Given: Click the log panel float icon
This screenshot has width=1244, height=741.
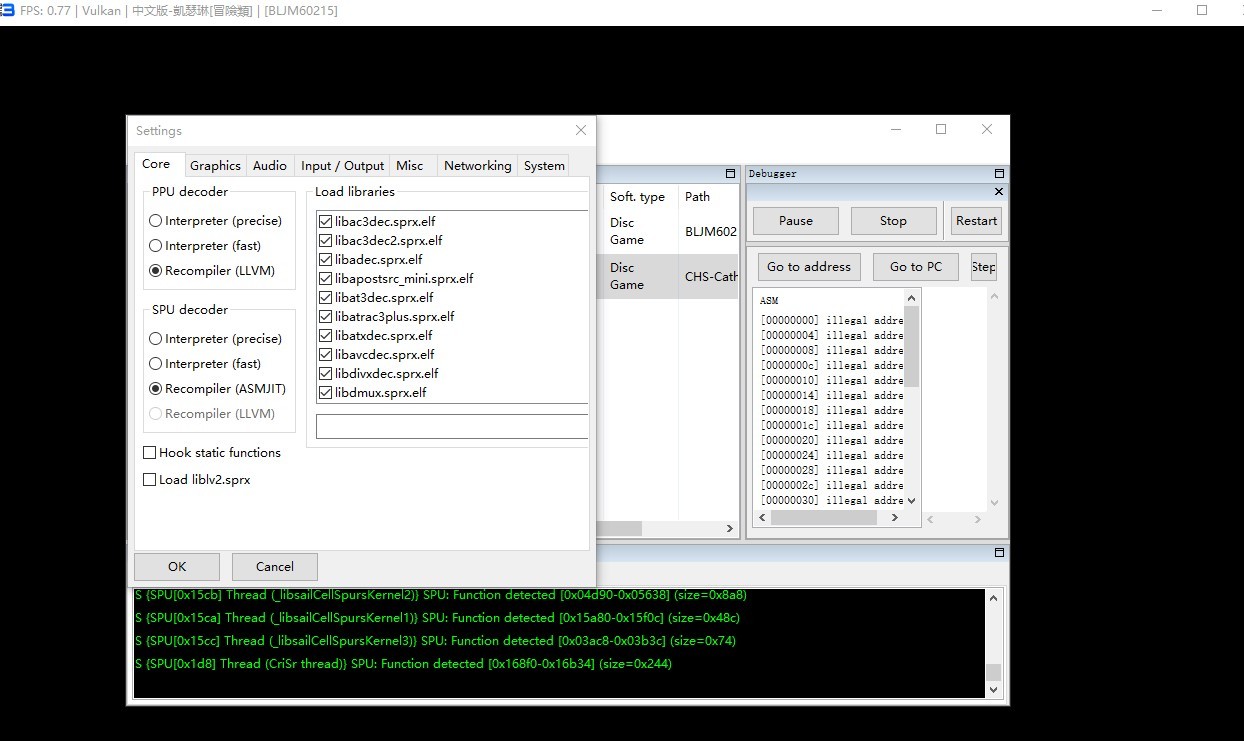Looking at the screenshot, I should 998,553.
